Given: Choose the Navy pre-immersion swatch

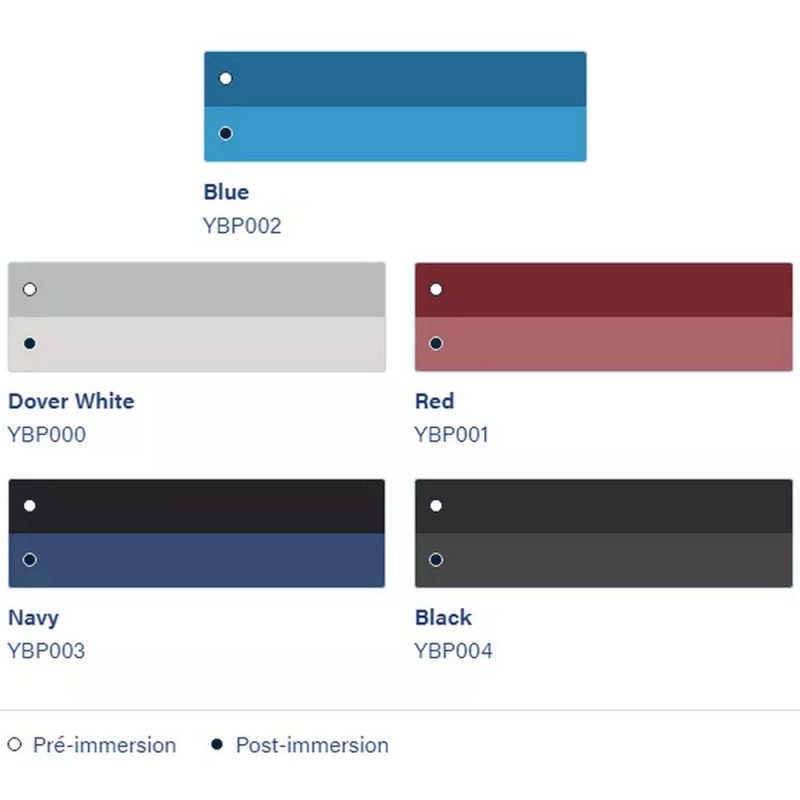Looking at the screenshot, I should (197, 506).
